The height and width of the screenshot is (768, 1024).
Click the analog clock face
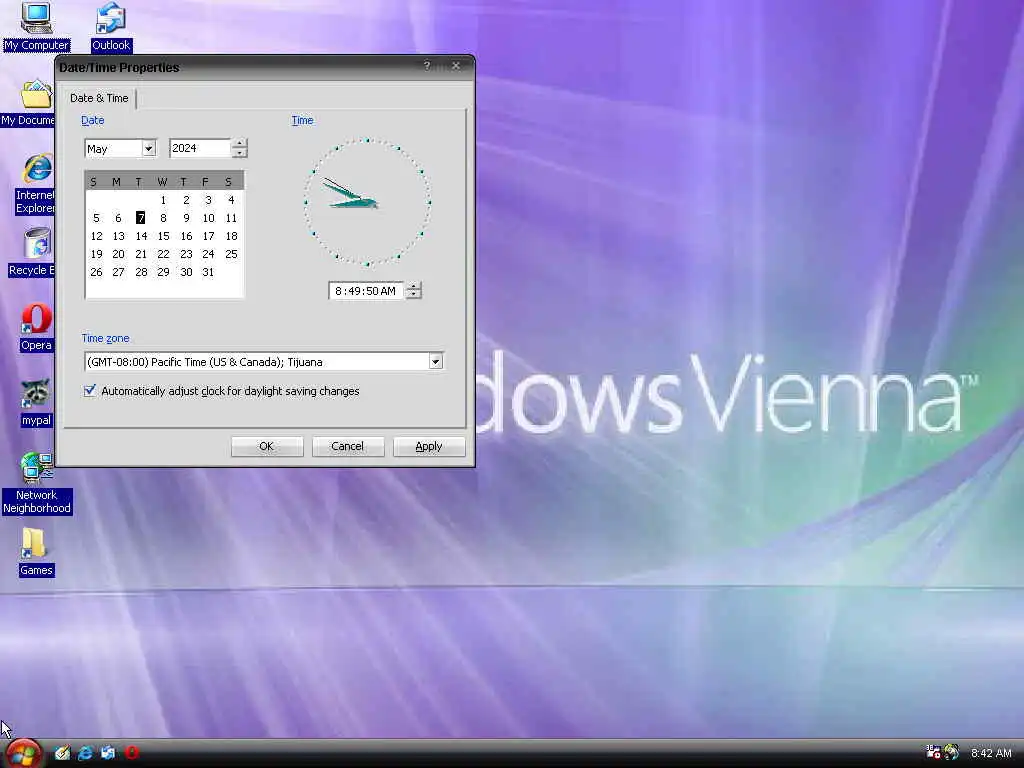point(367,202)
